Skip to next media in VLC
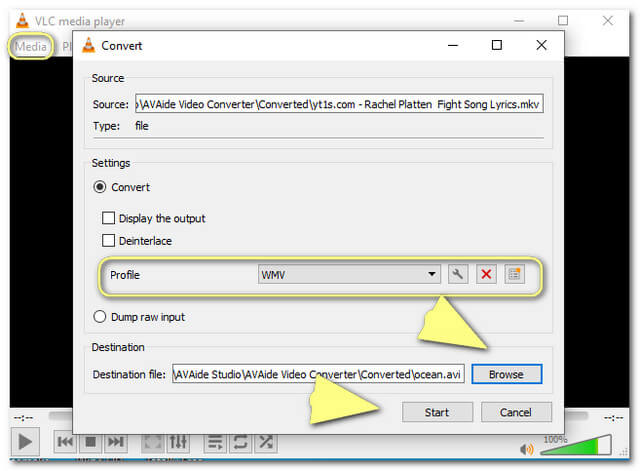 116,442
